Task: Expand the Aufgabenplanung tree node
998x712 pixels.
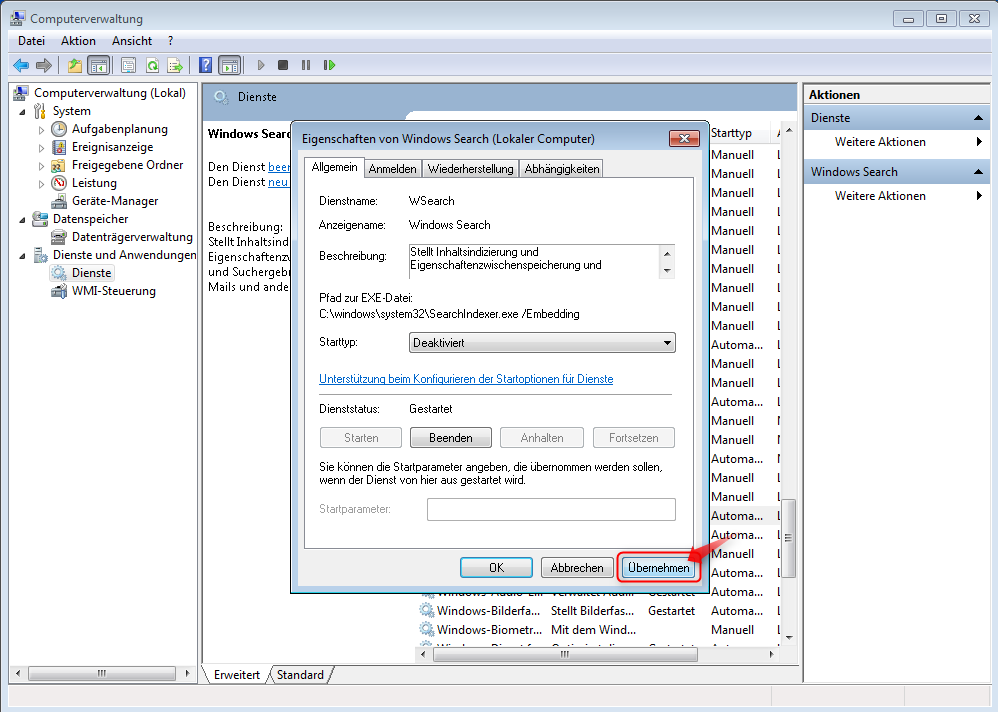Action: 43,128
